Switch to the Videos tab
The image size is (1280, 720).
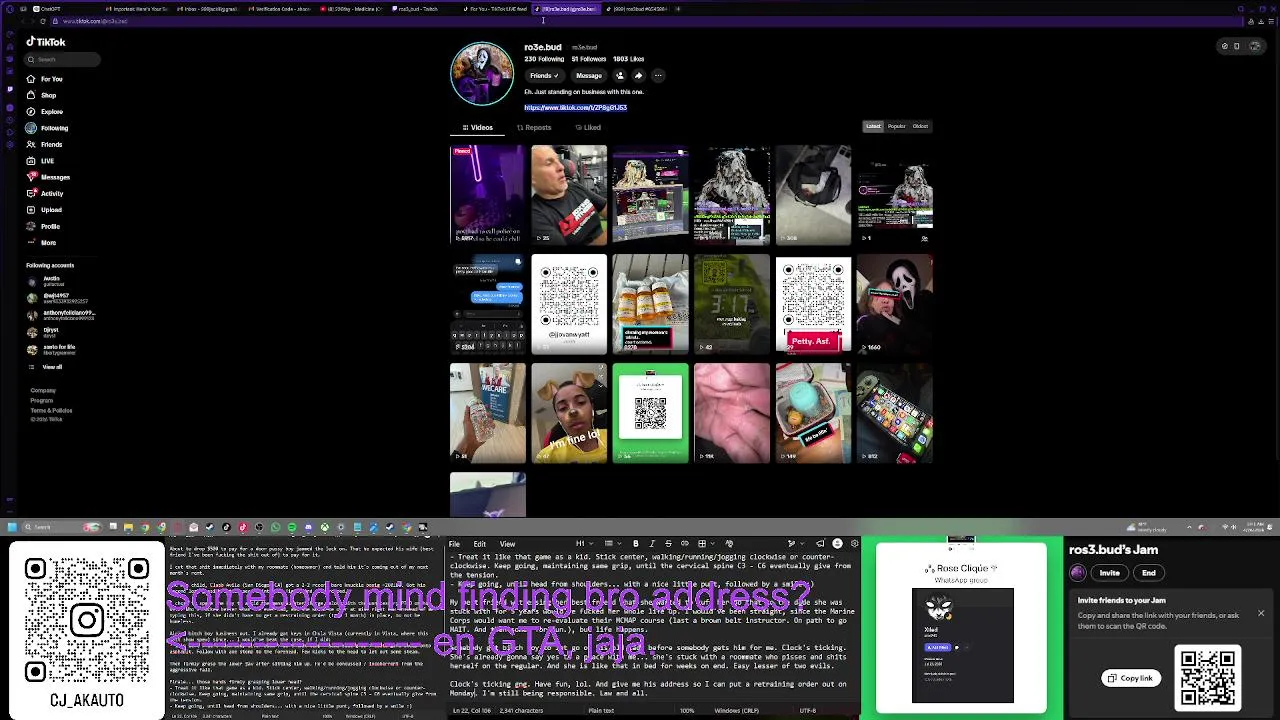[x=477, y=127]
